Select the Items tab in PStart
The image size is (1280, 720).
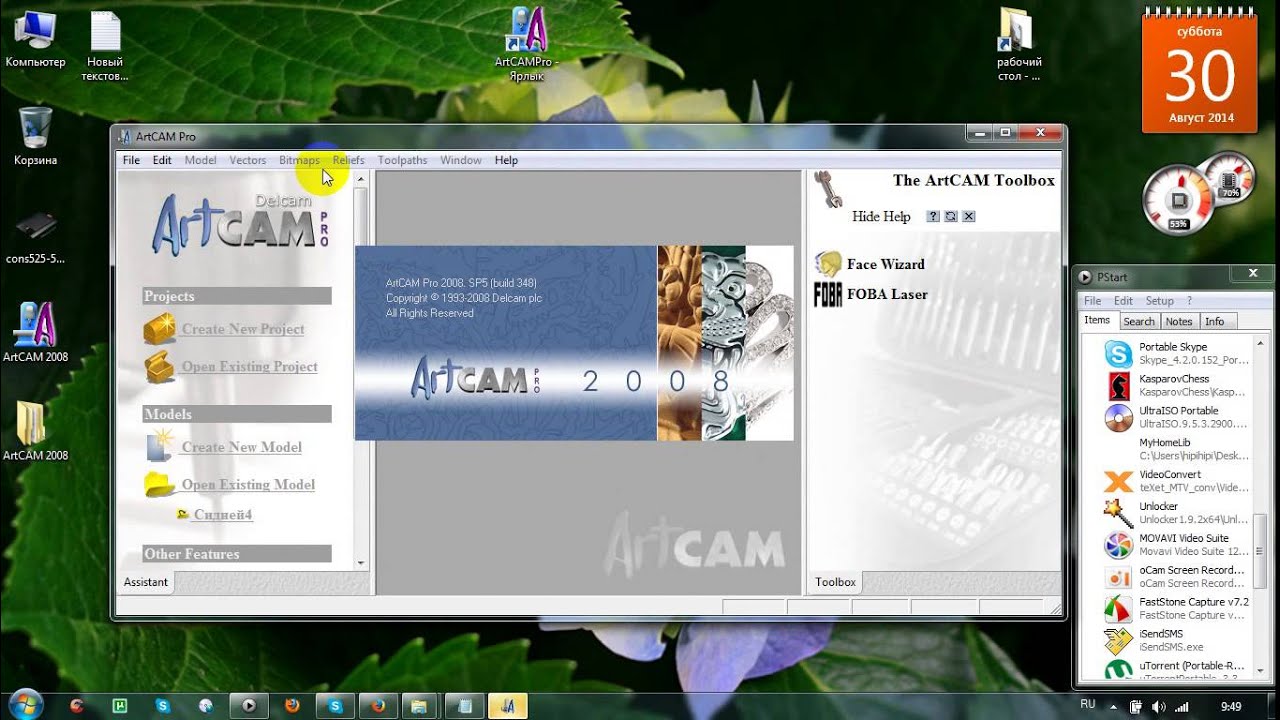1097,321
